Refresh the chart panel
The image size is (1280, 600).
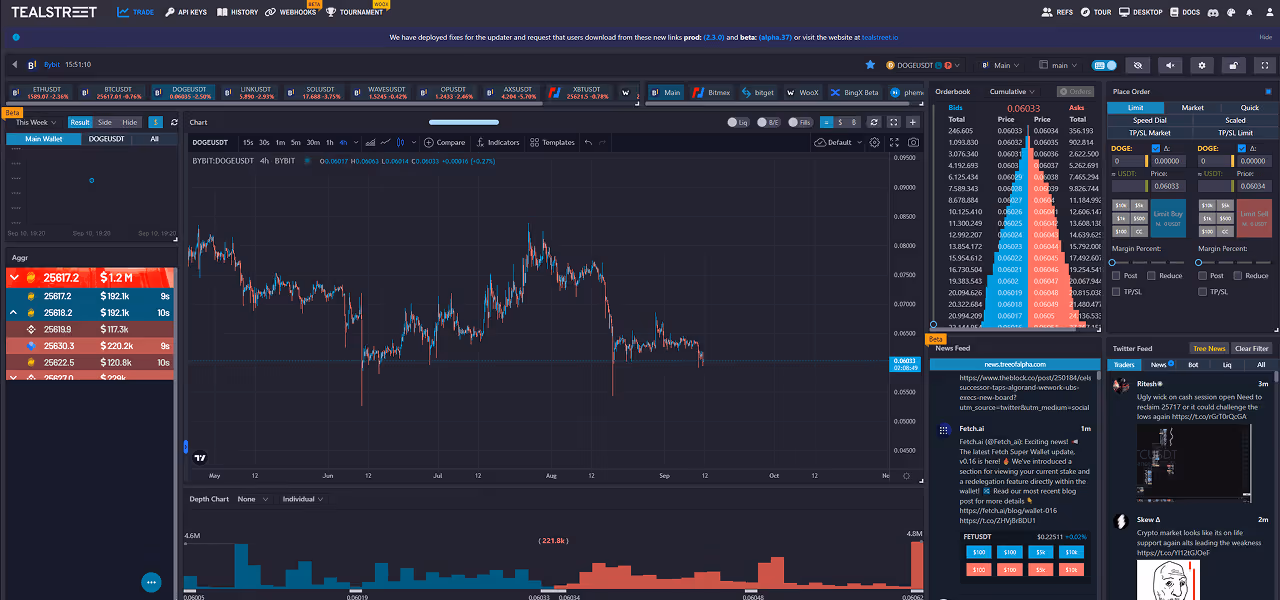pyautogui.click(x=875, y=122)
